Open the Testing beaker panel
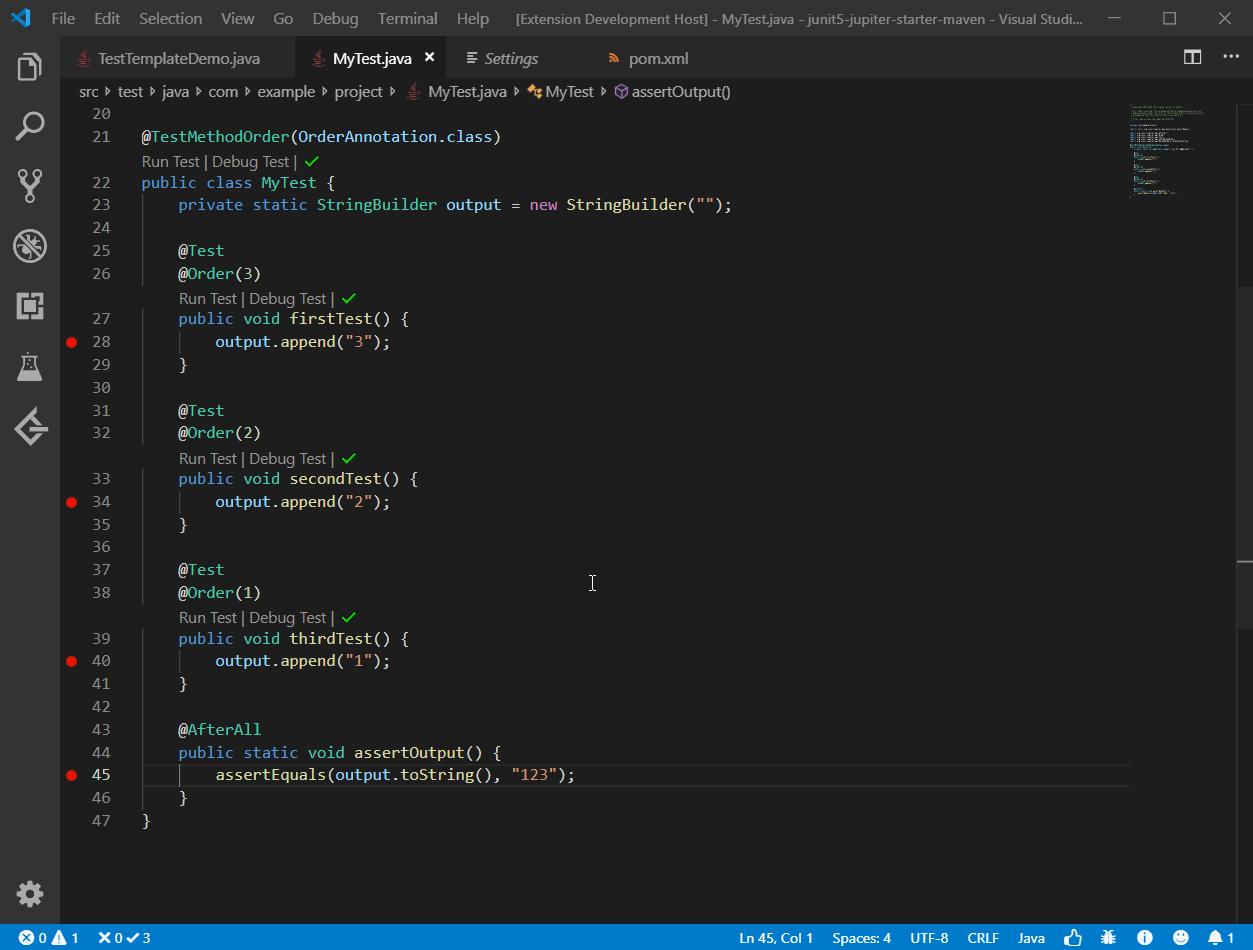This screenshot has height=950, width=1253. tap(29, 366)
